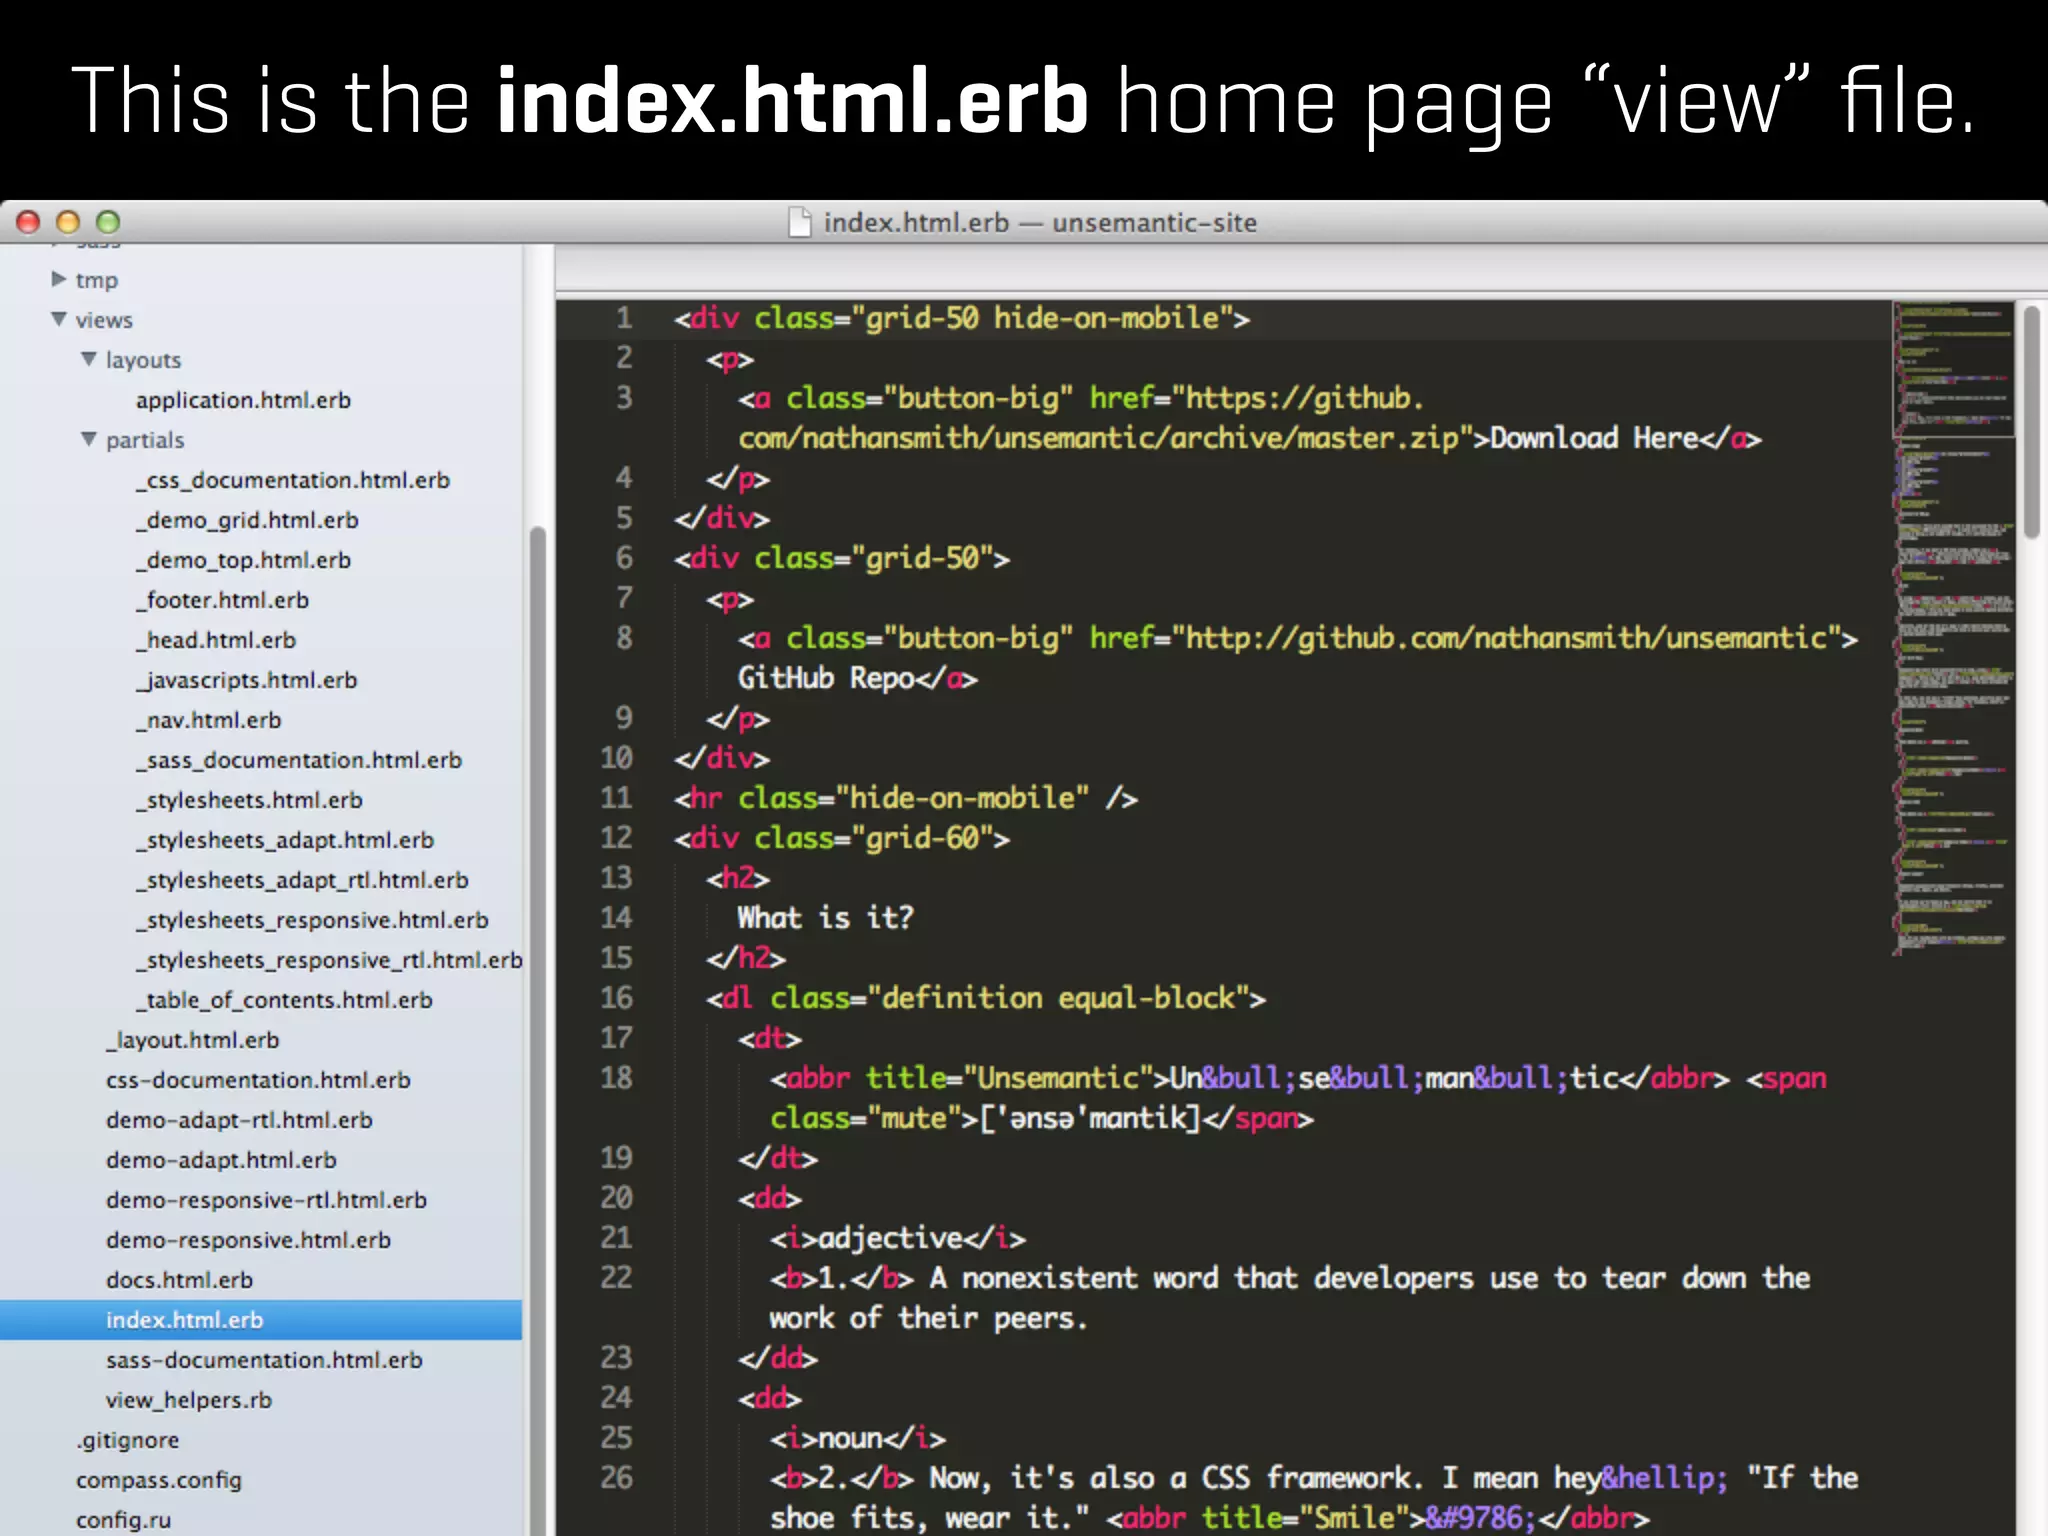Open _nav.html.erb partial file

[208, 720]
